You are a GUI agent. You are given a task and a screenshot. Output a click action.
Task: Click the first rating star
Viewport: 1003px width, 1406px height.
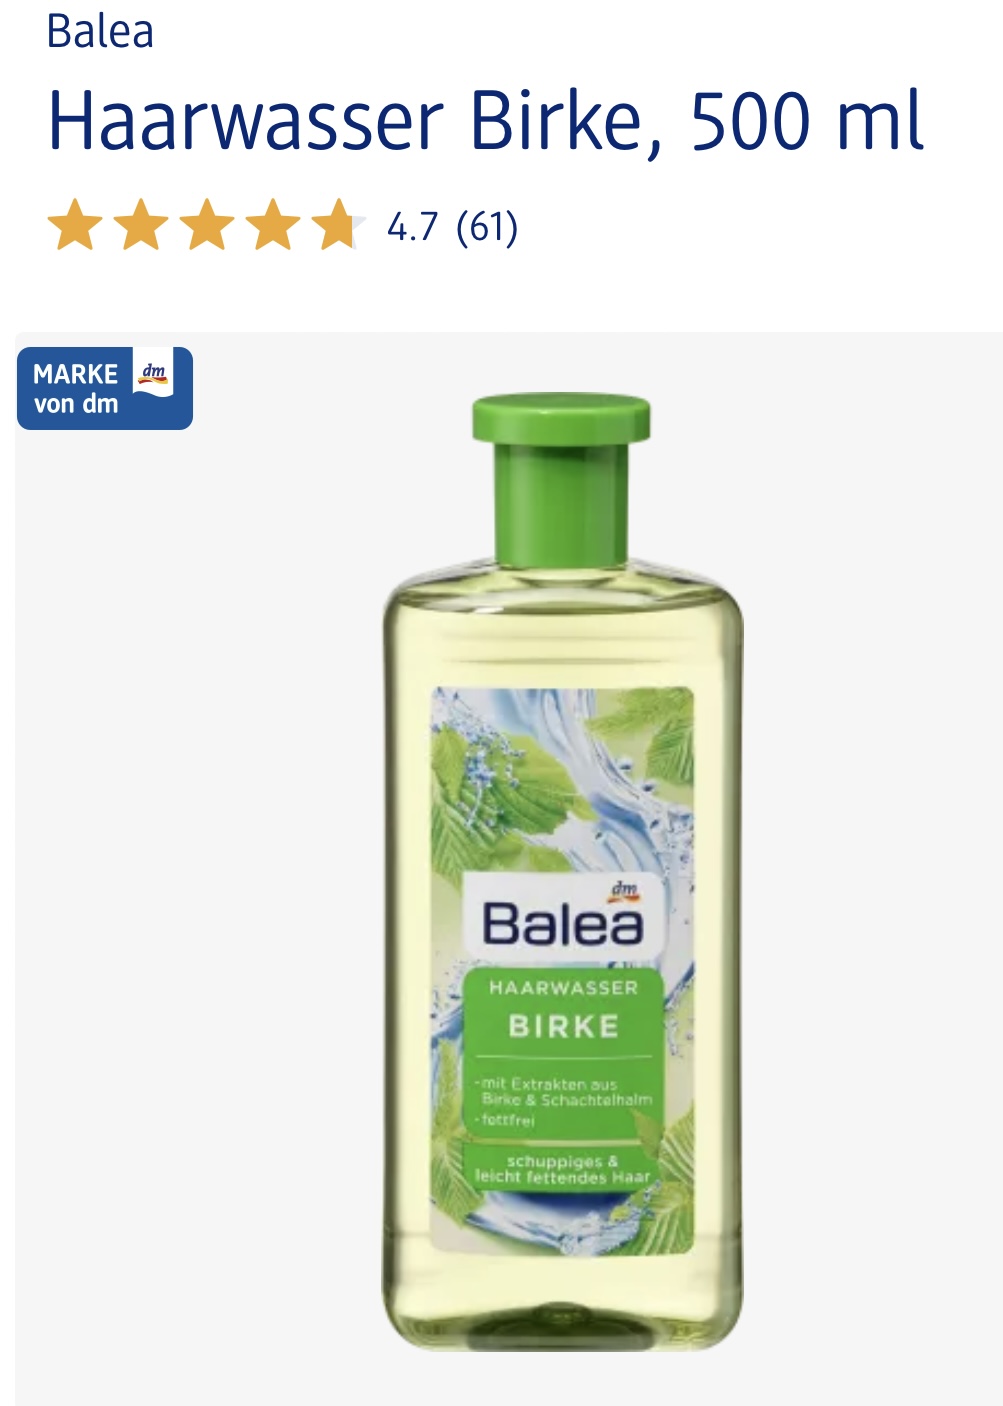pos(74,225)
